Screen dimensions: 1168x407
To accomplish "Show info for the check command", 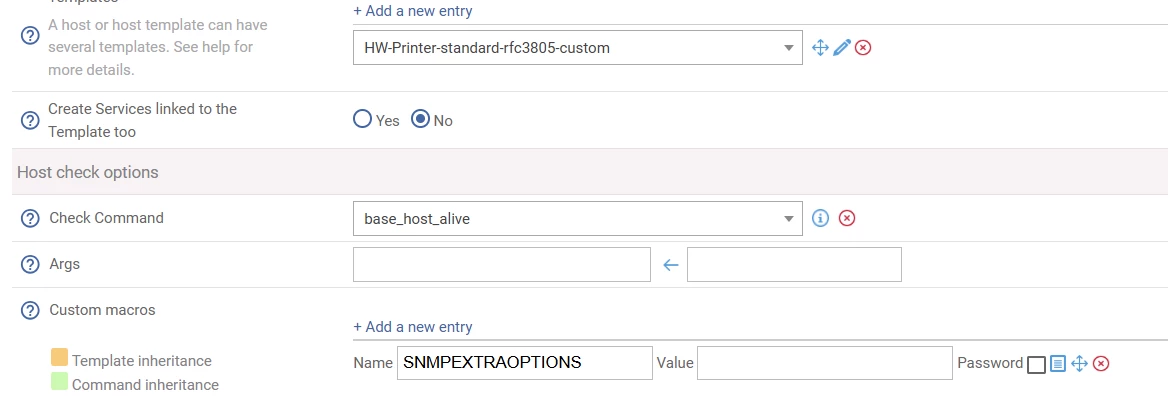I will 821,218.
